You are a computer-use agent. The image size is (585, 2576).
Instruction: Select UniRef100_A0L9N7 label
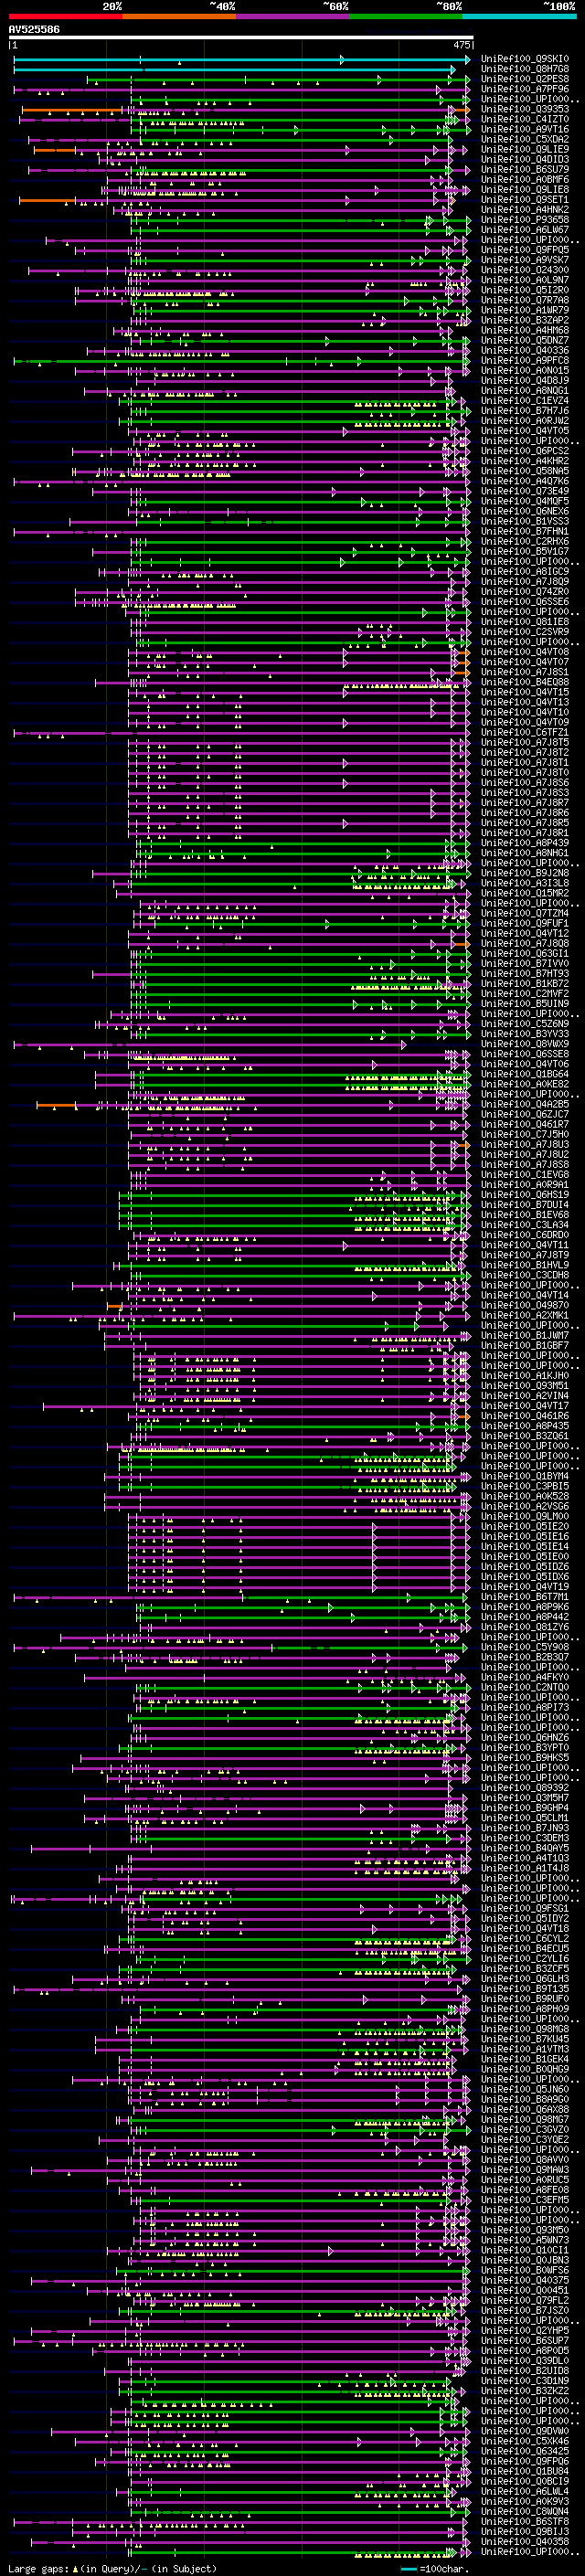pos(525,280)
